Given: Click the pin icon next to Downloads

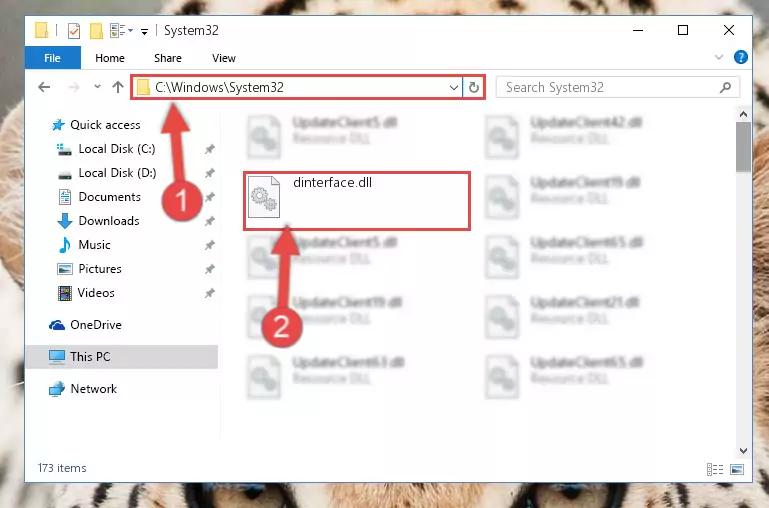Looking at the screenshot, I should (209, 221).
